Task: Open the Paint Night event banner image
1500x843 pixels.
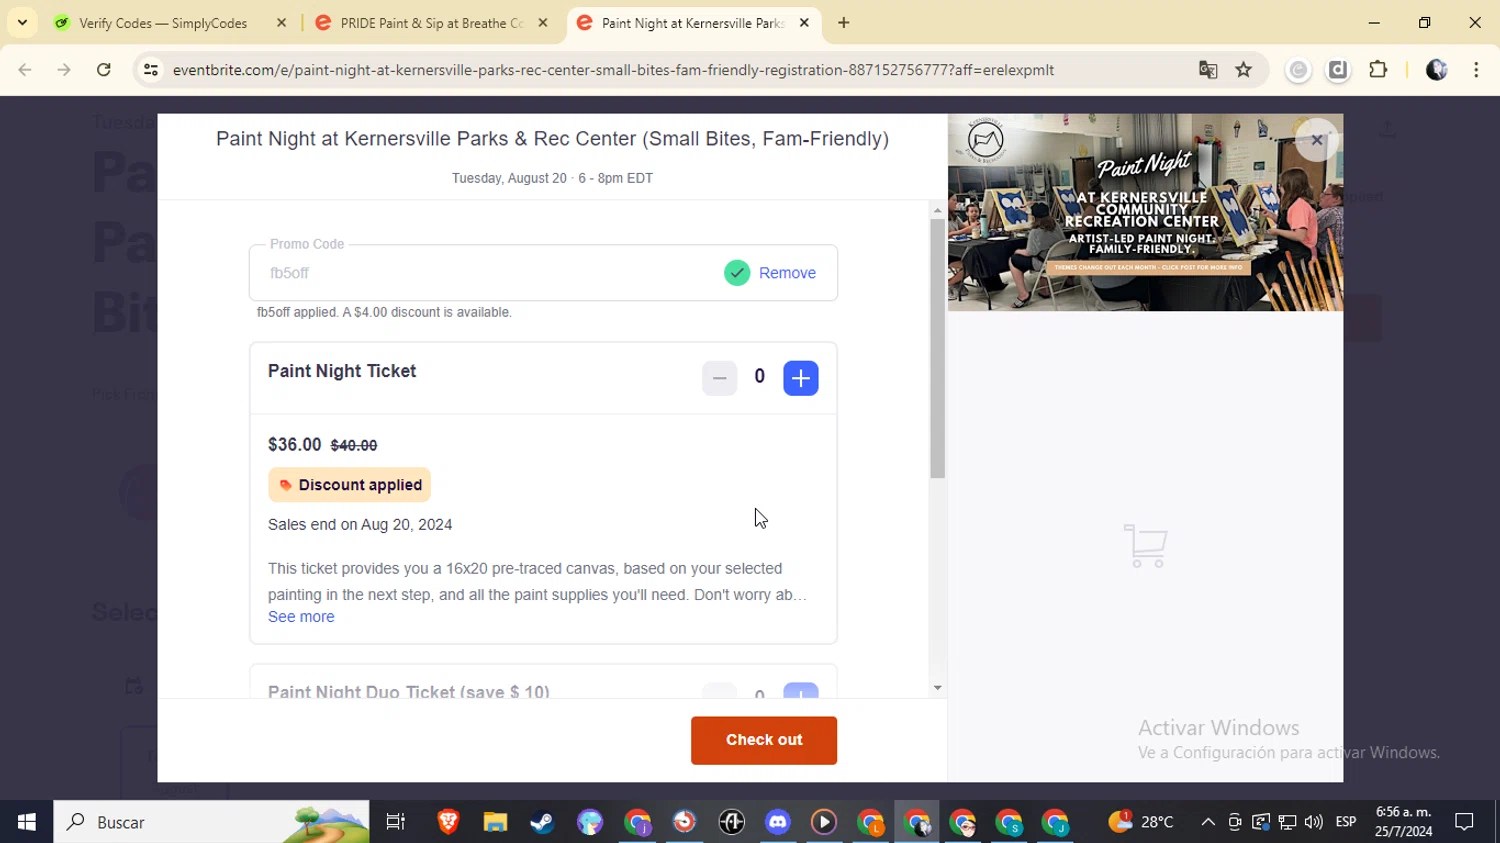Action: 1145,212
